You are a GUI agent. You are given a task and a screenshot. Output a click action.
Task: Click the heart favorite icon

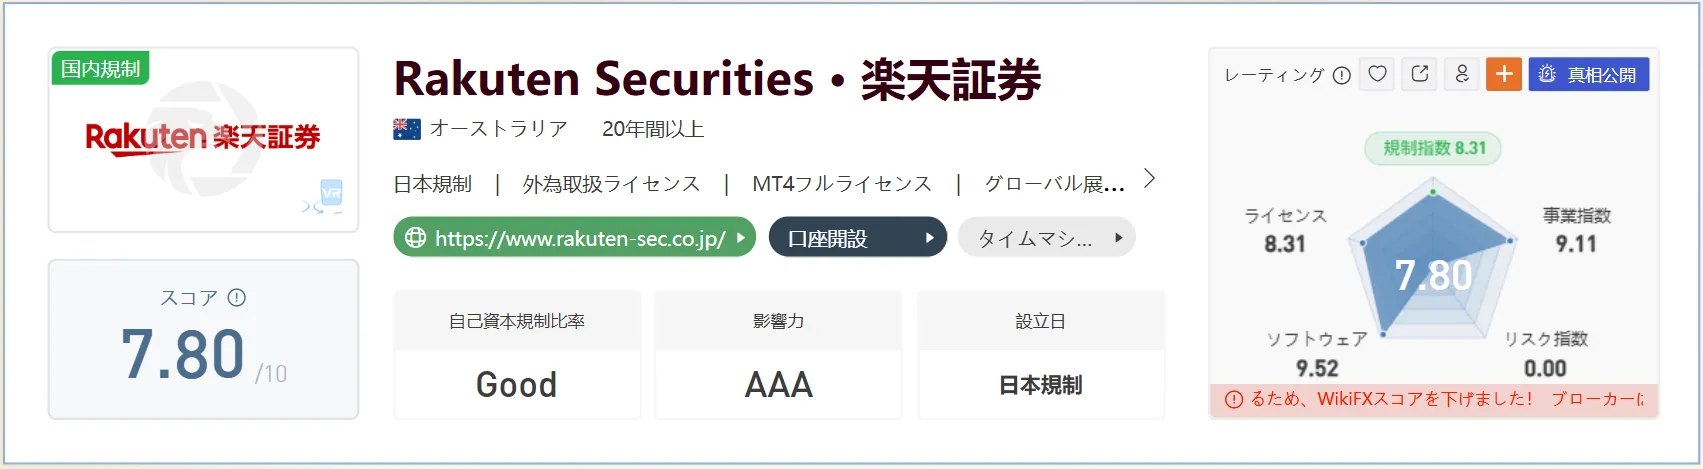coord(1378,74)
